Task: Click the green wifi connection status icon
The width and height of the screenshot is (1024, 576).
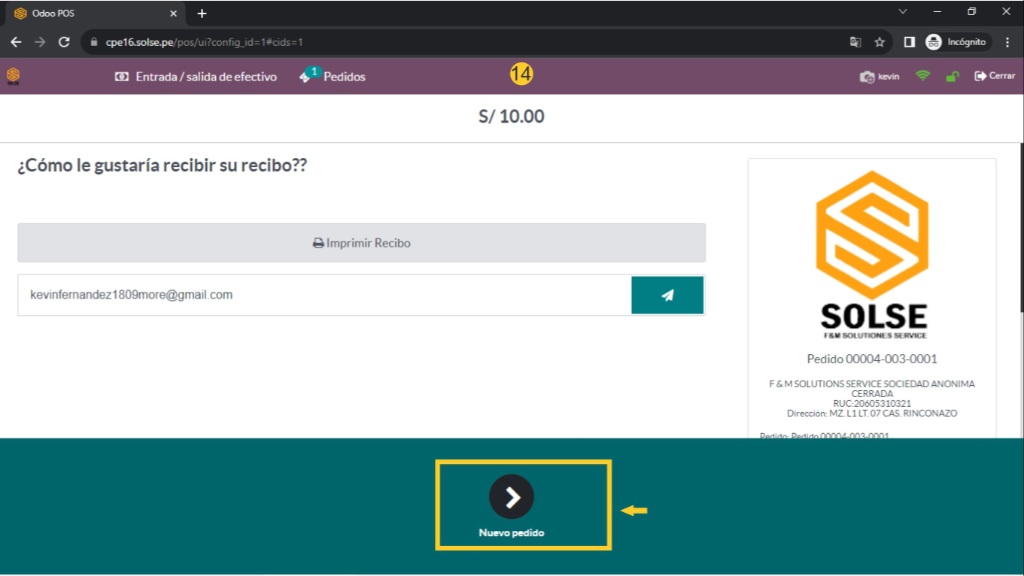Action: 922,76
